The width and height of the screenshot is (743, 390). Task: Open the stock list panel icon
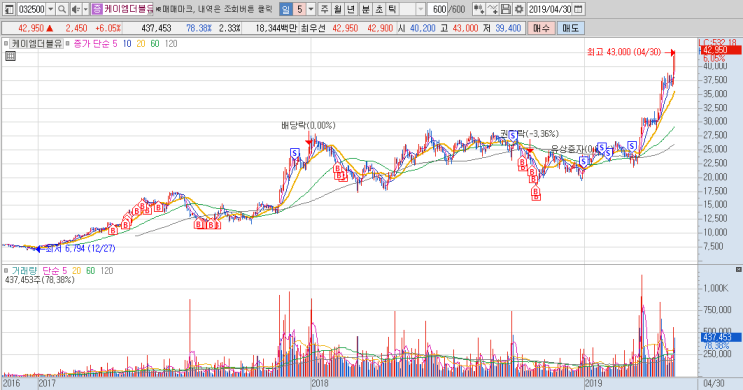click(x=9, y=9)
